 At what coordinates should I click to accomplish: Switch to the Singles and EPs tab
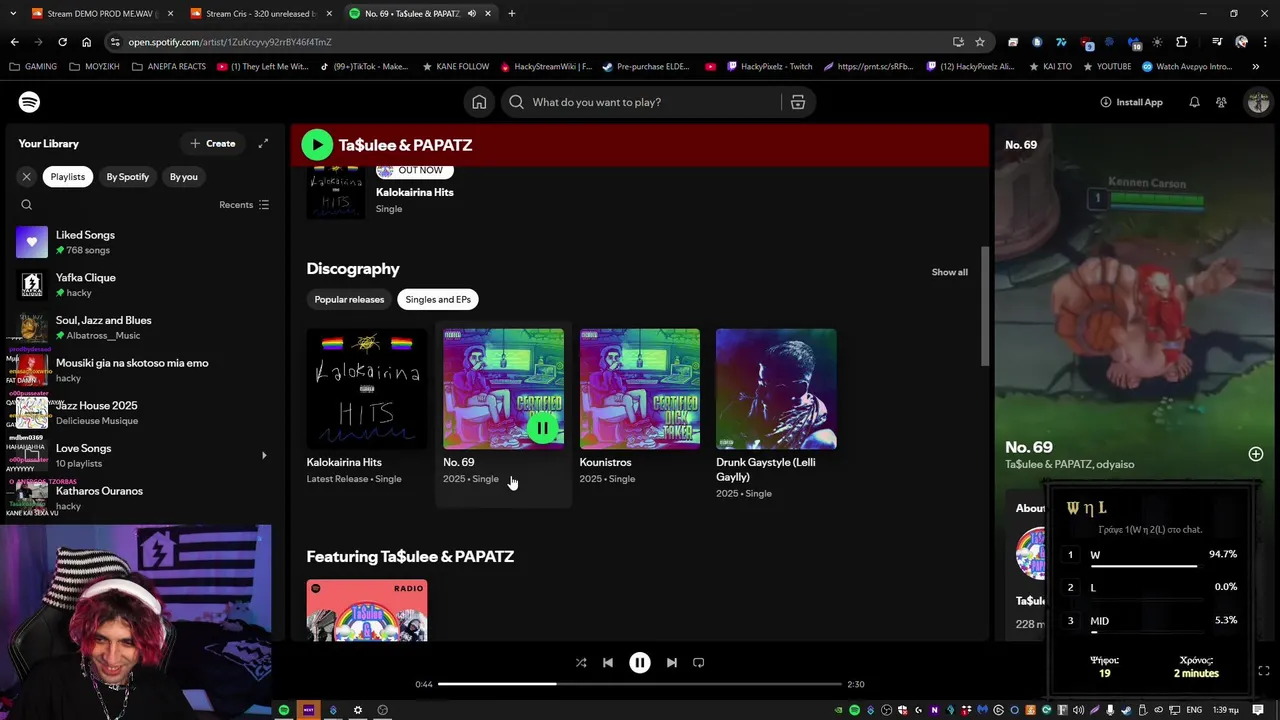[x=438, y=299]
